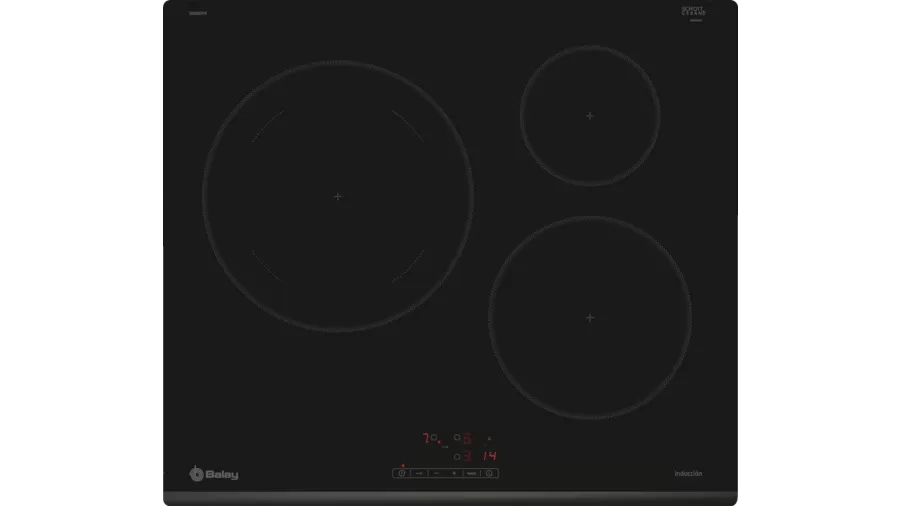
Task: Click the center of large left burner
Action: pyautogui.click(x=338, y=196)
